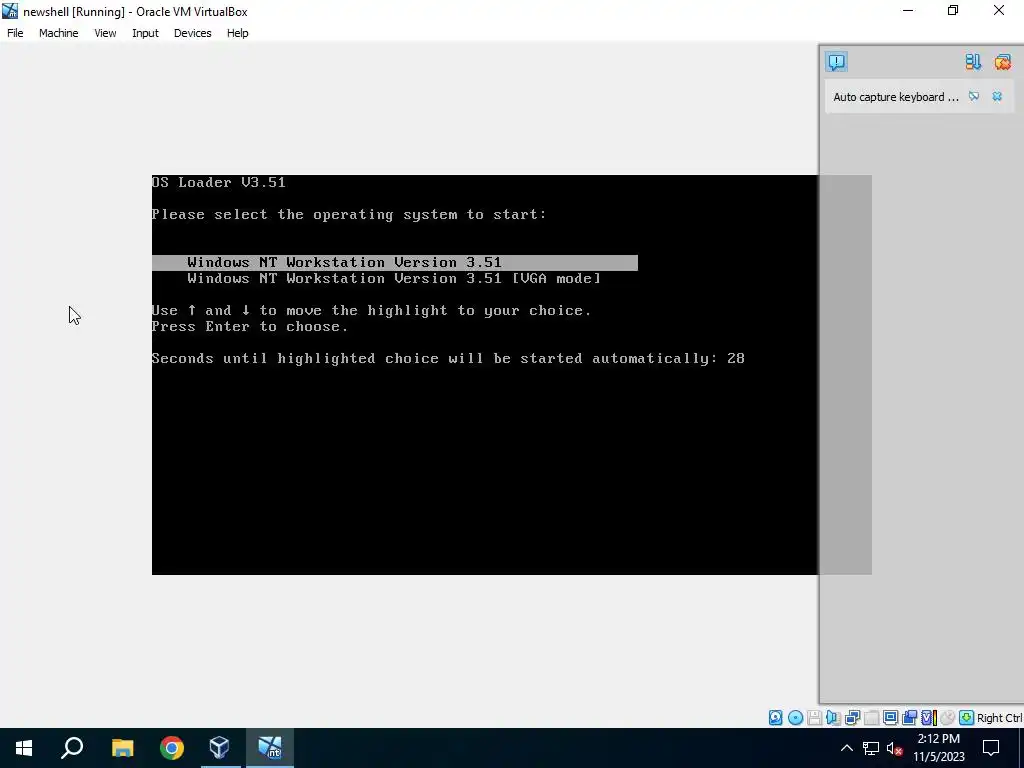The height and width of the screenshot is (768, 1024).
Task: Click the notification ordering icon with down arrow
Action: pyautogui.click(x=973, y=62)
